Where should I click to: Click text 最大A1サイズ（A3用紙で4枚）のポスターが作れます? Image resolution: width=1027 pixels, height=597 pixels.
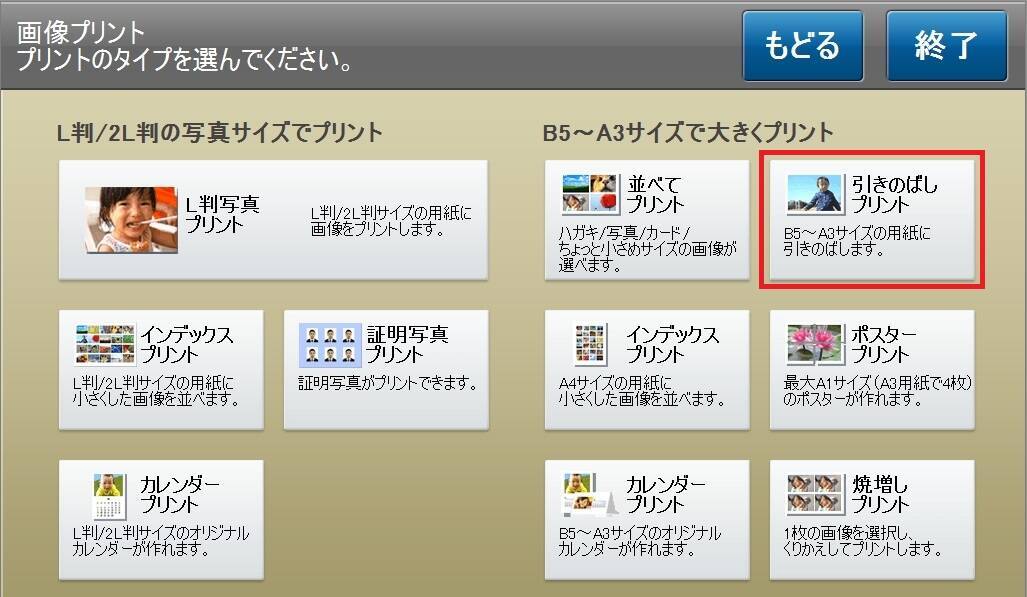click(x=878, y=391)
